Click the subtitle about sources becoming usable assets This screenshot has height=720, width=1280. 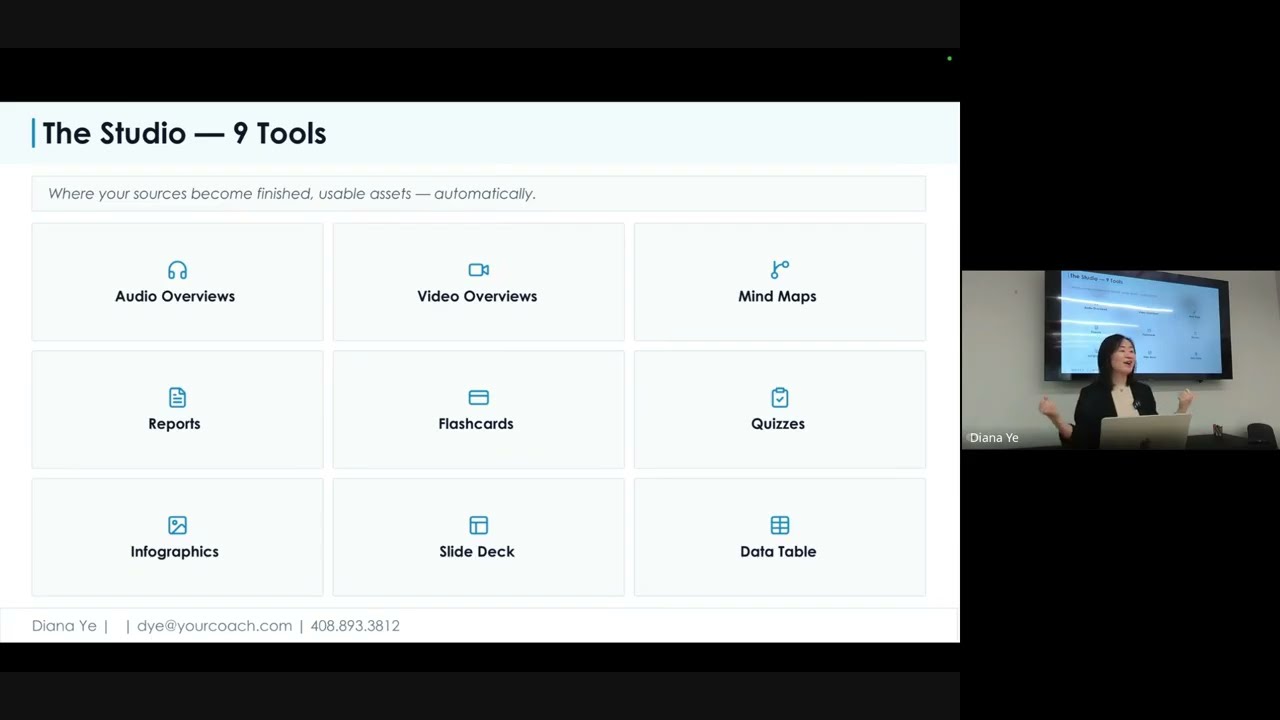pos(292,194)
